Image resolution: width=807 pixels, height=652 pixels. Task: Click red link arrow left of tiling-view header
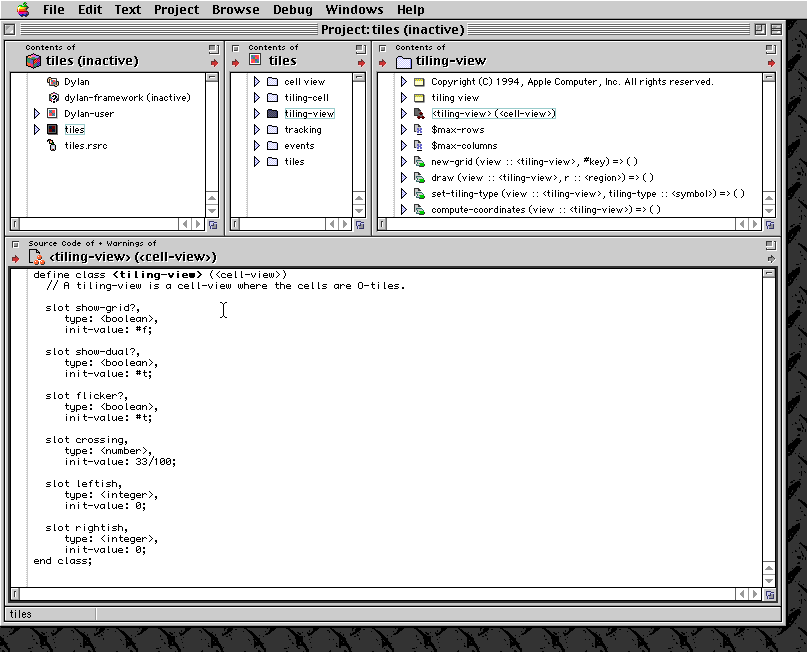click(382, 63)
